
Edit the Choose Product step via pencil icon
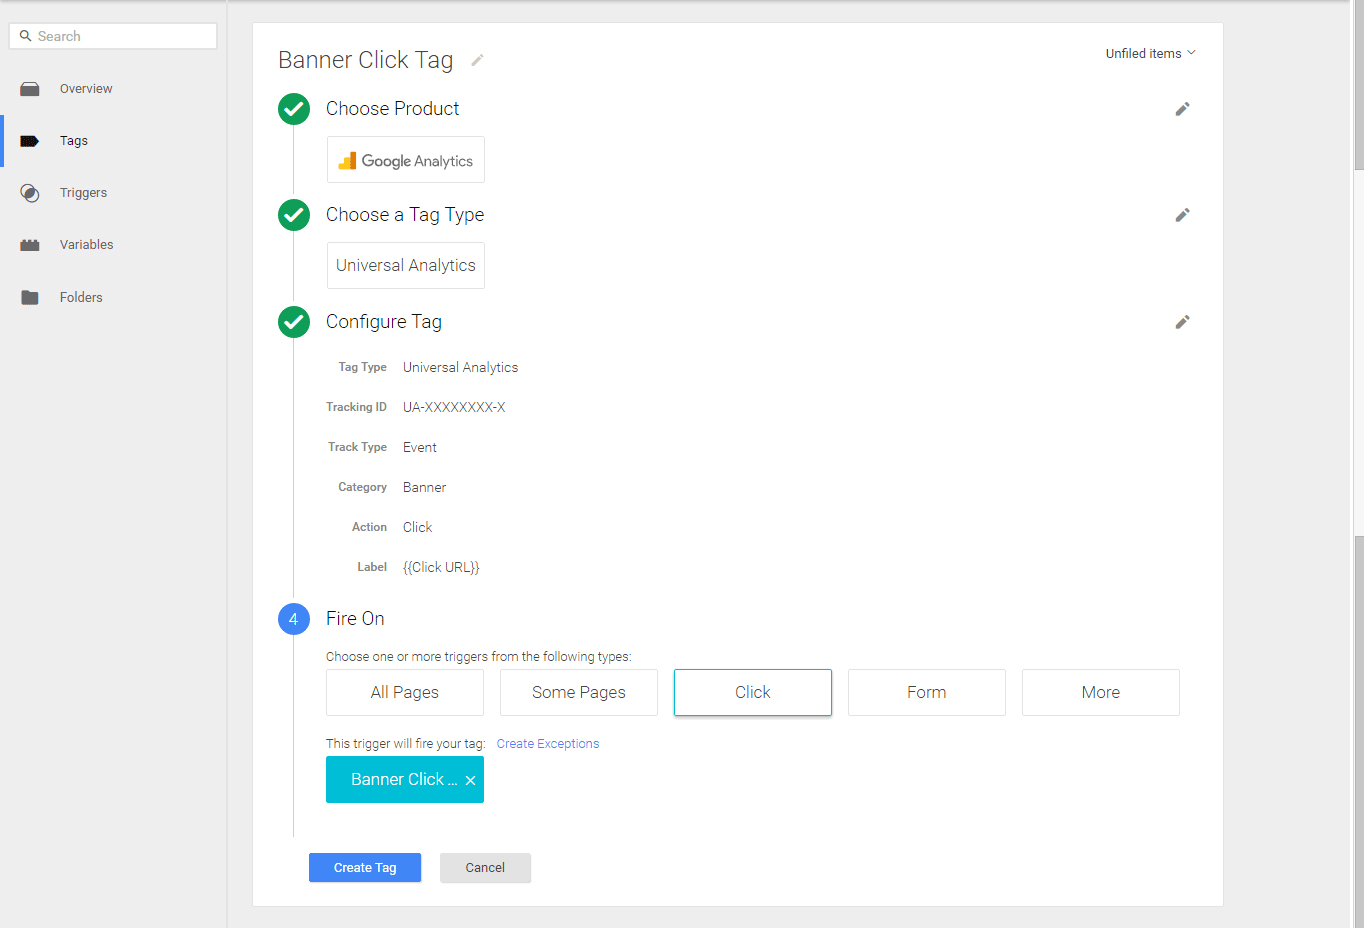click(x=1182, y=108)
